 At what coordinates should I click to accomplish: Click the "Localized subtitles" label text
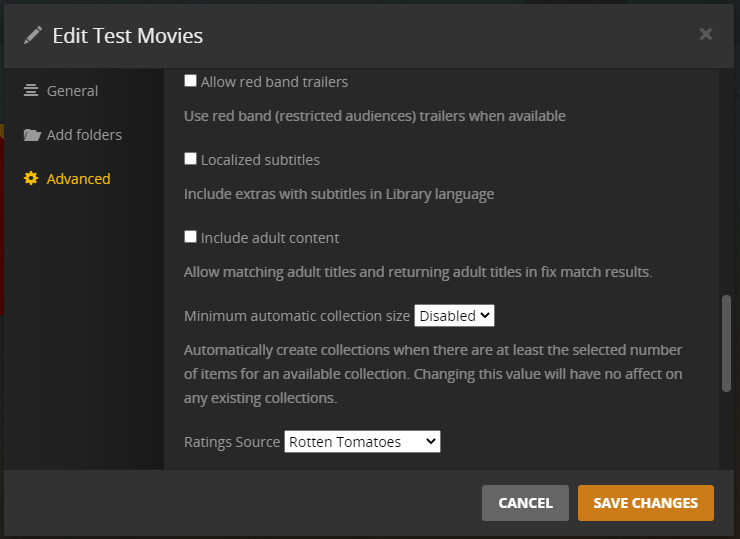[x=260, y=160]
